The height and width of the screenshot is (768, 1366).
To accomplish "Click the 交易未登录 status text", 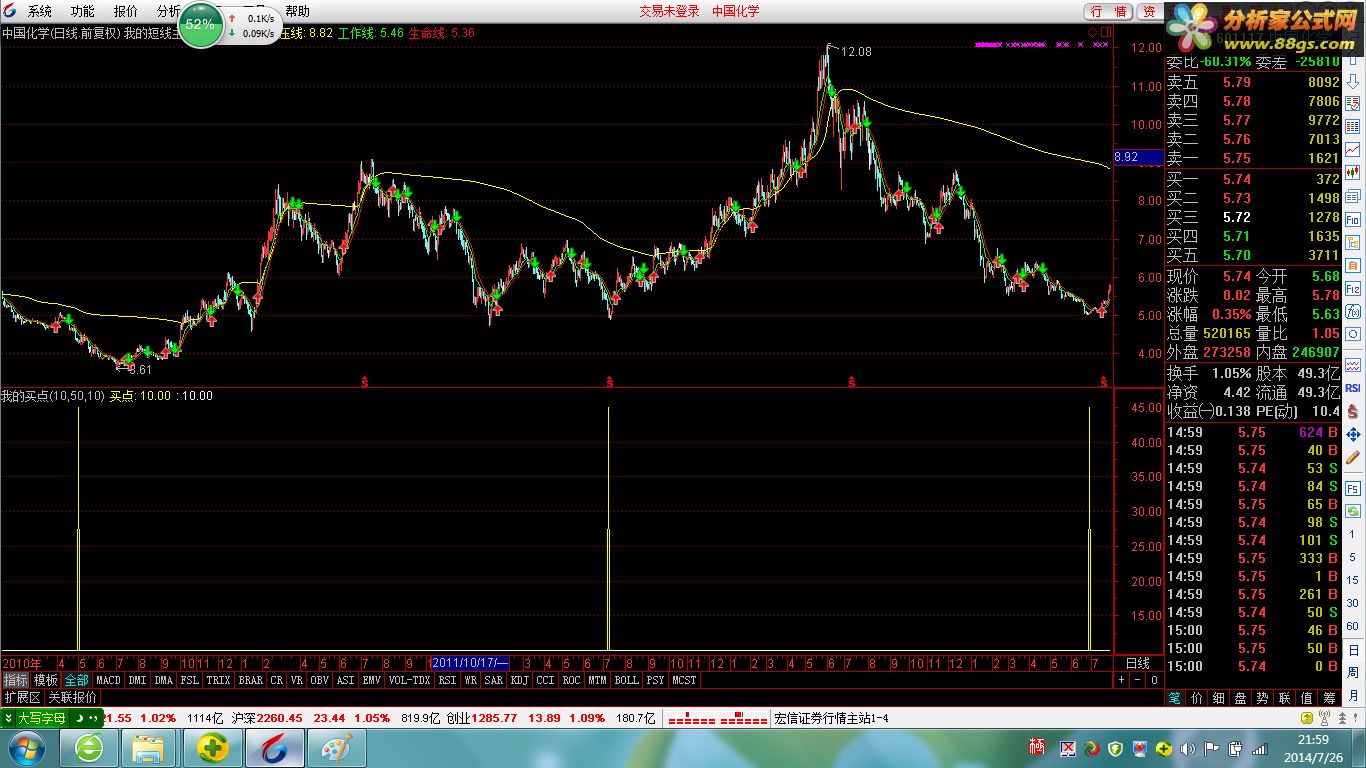I will click(x=669, y=11).
